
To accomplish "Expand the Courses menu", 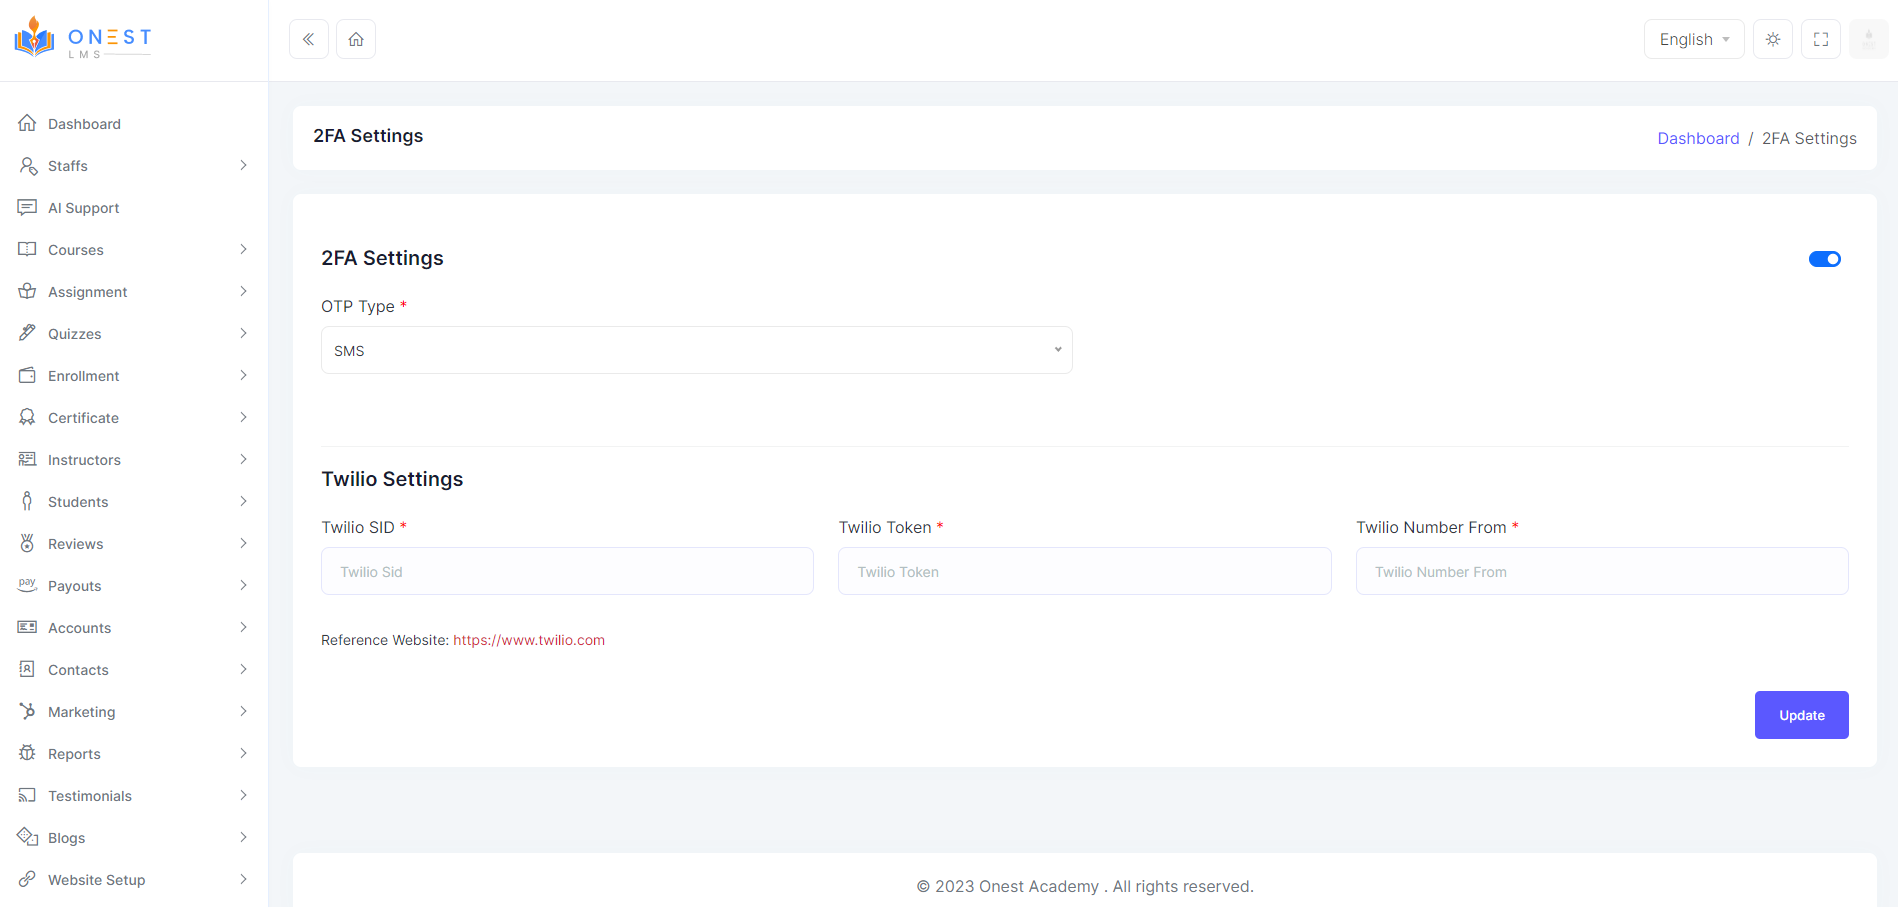I will coord(76,249).
